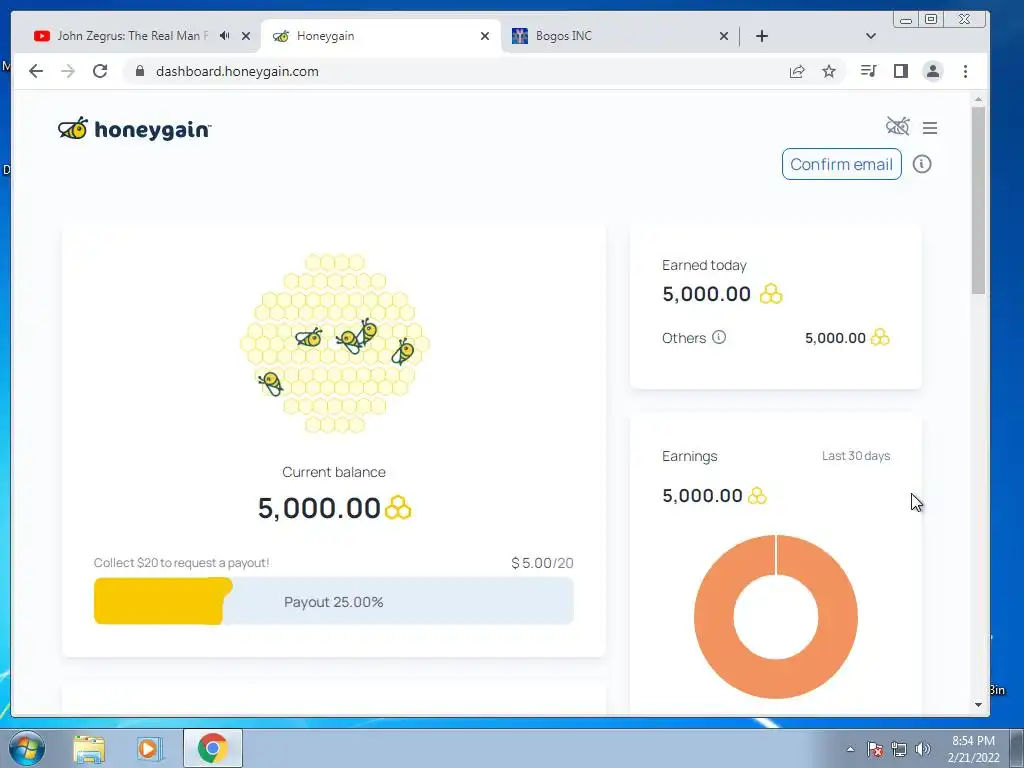
Task: Click the Show desktop strip at taskbar end
Action: [x=1017, y=748]
